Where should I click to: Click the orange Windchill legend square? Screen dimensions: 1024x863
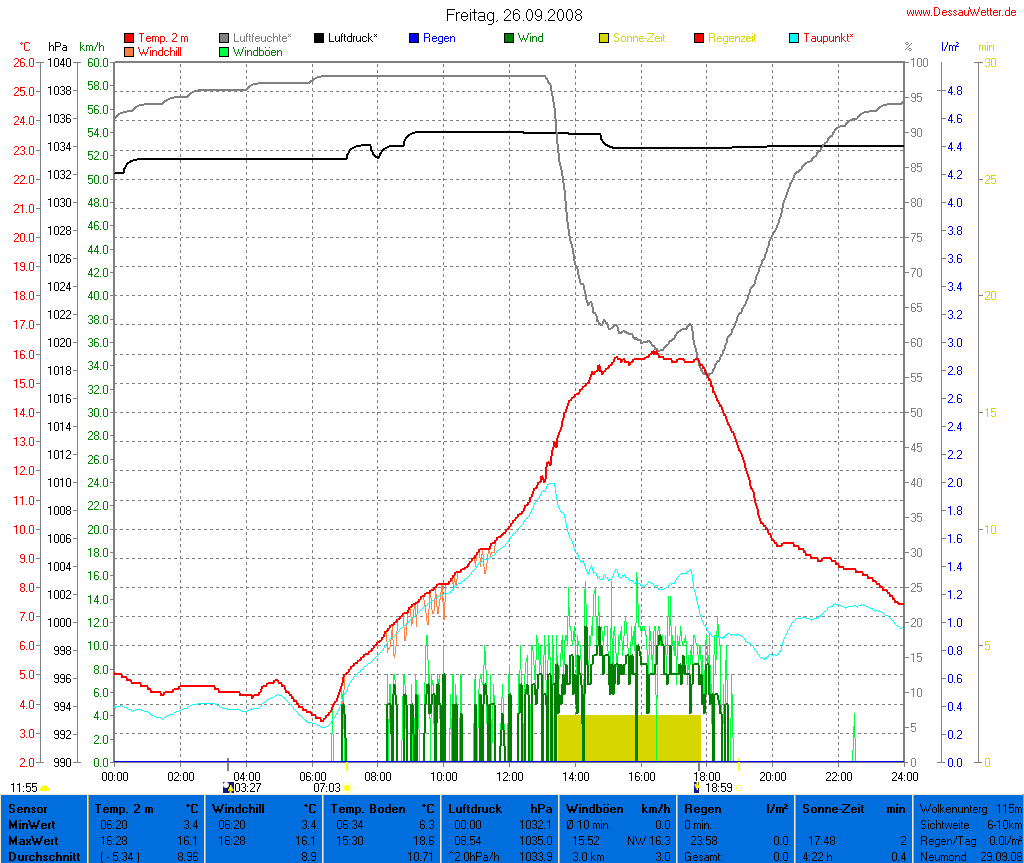[x=129, y=51]
